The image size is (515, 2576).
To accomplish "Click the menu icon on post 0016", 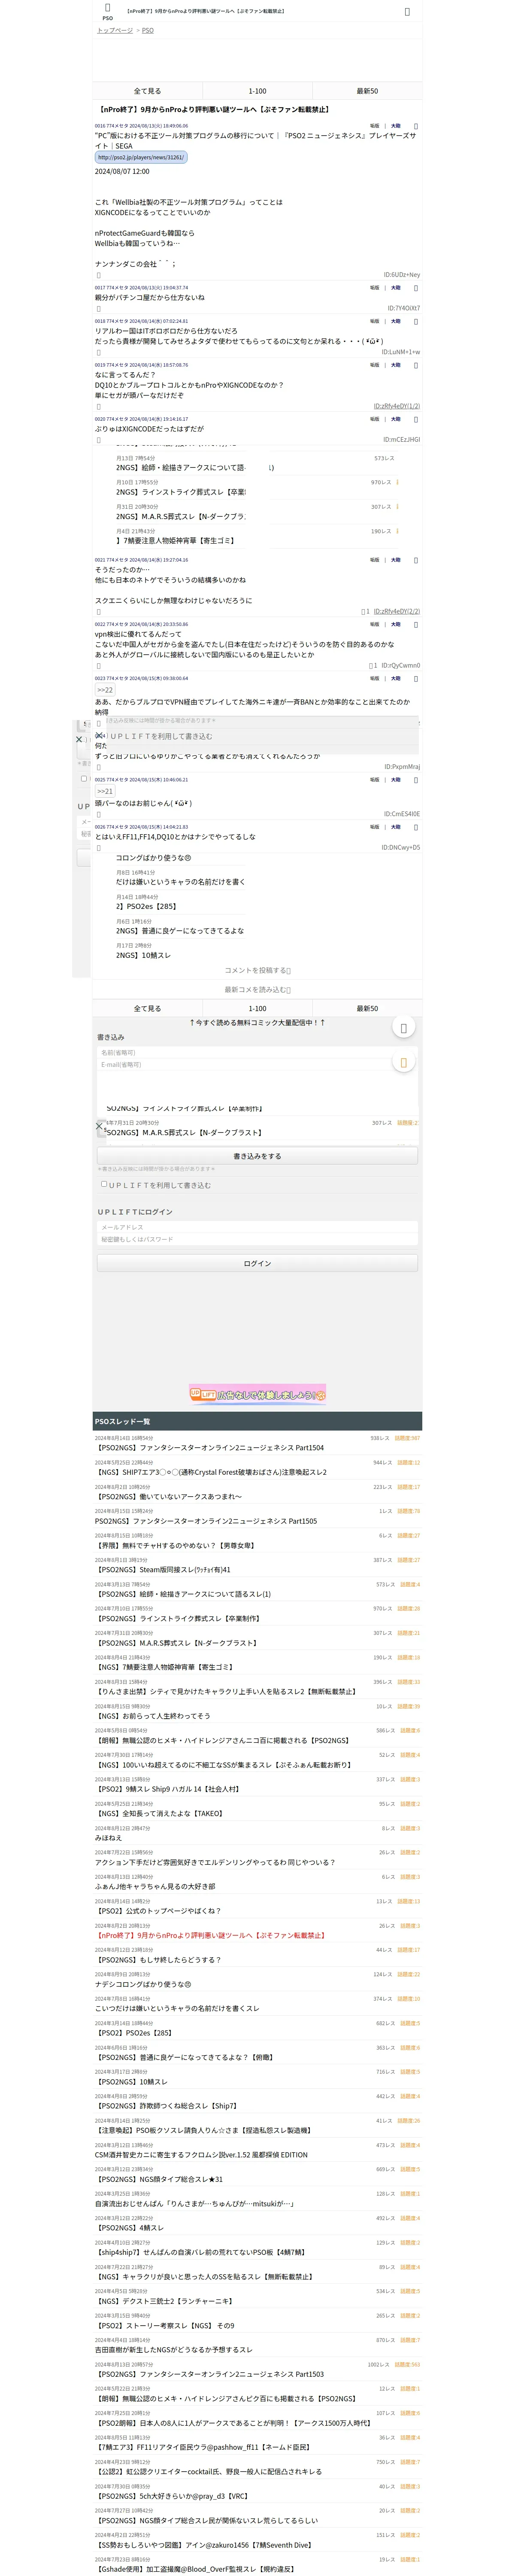I will click(x=416, y=126).
